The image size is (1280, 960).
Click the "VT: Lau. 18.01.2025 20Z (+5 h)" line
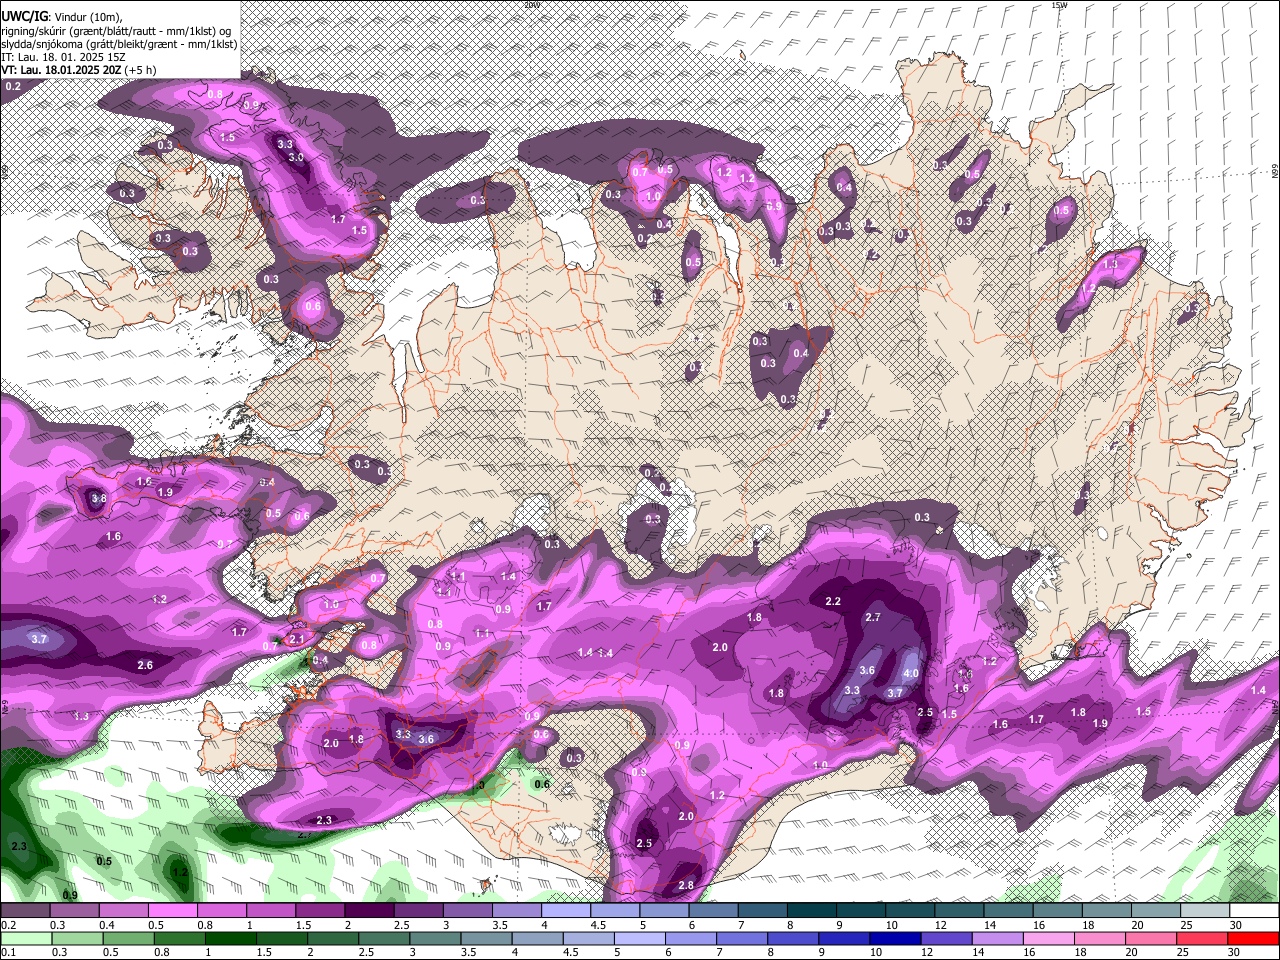pos(79,70)
